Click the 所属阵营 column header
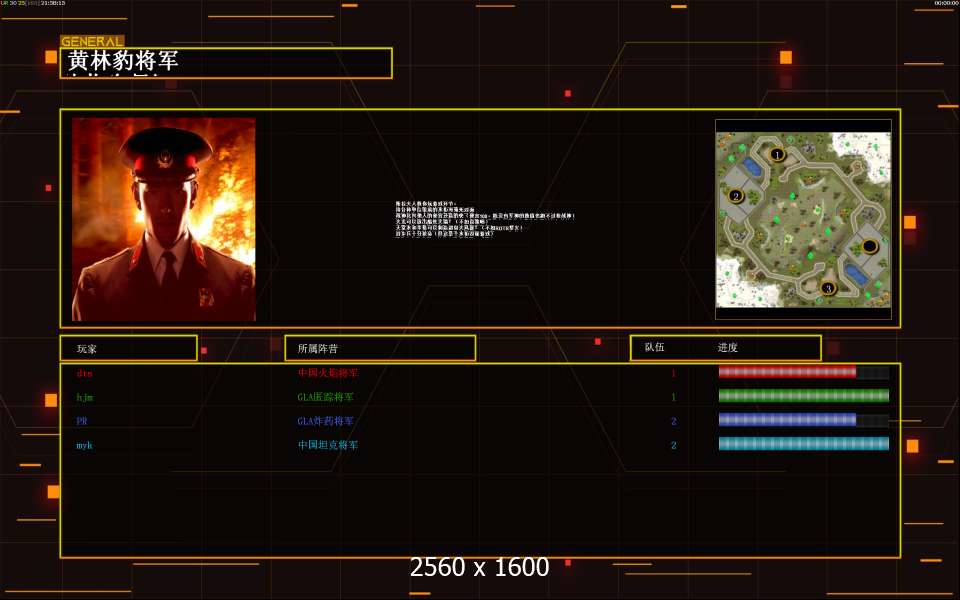The height and width of the screenshot is (600, 960). (318, 349)
